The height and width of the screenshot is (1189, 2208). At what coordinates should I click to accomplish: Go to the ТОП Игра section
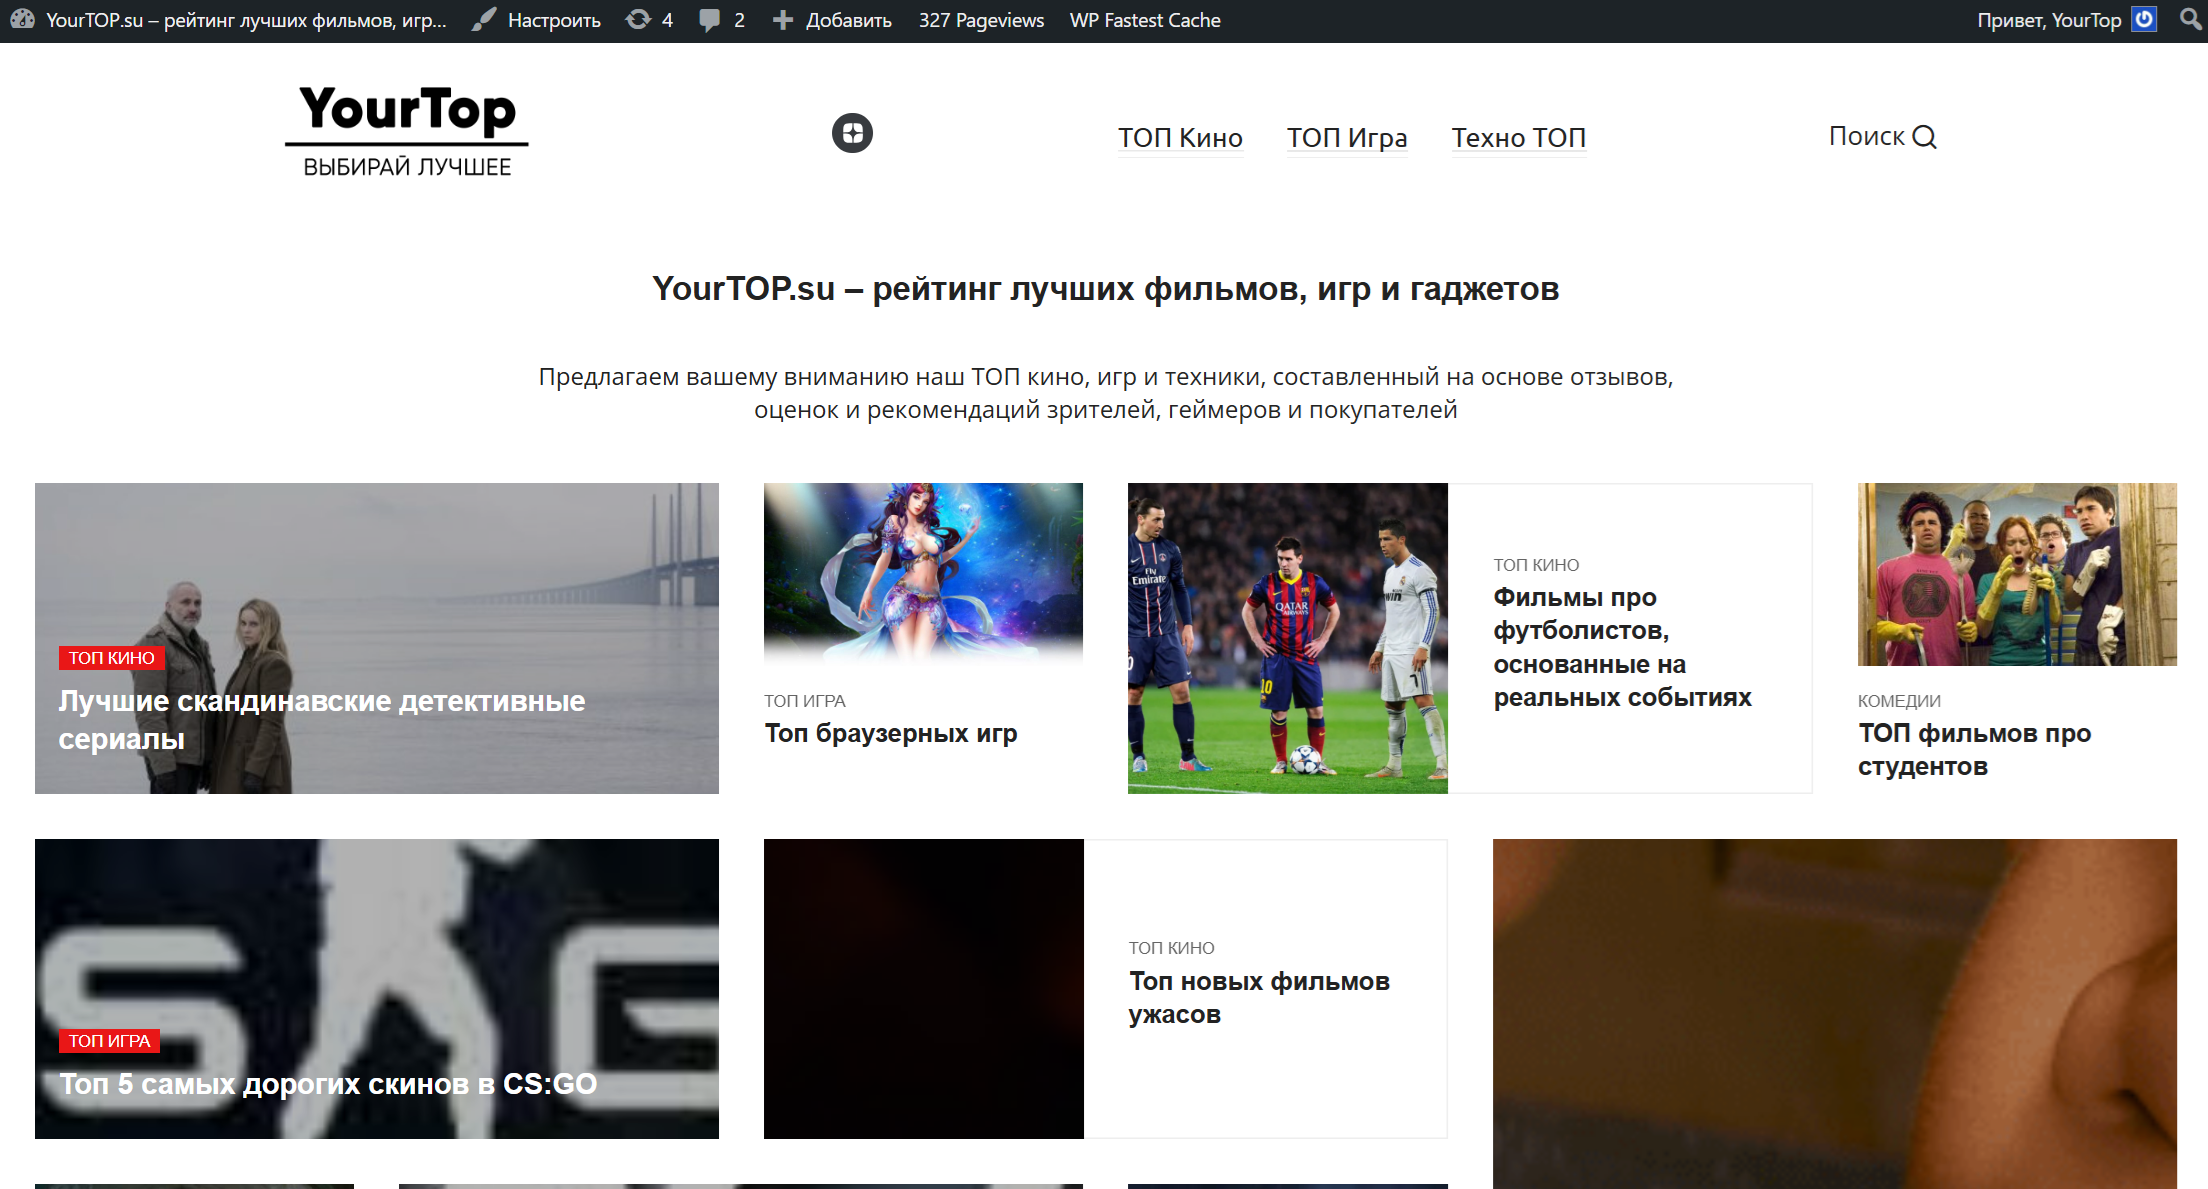pos(1347,138)
